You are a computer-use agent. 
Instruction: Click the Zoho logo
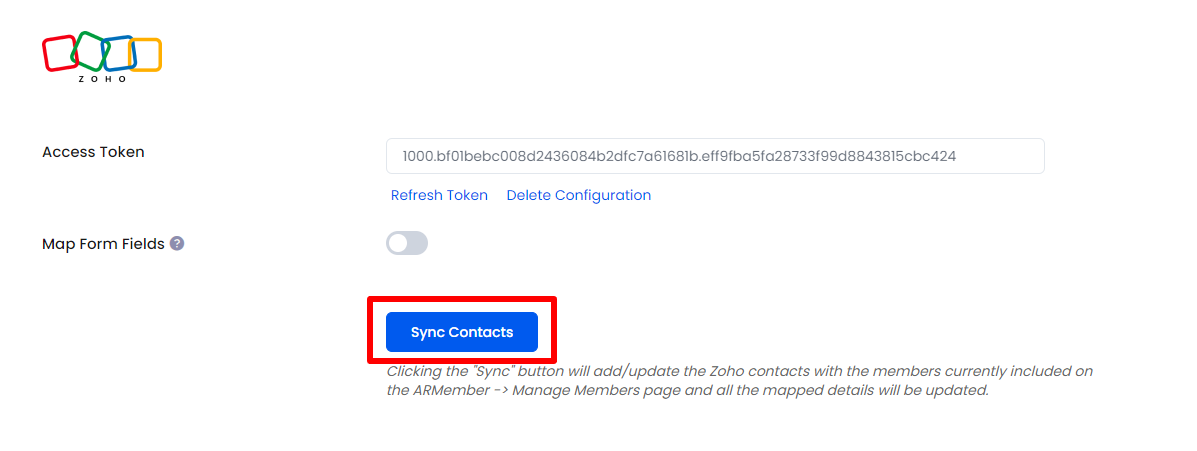(102, 57)
